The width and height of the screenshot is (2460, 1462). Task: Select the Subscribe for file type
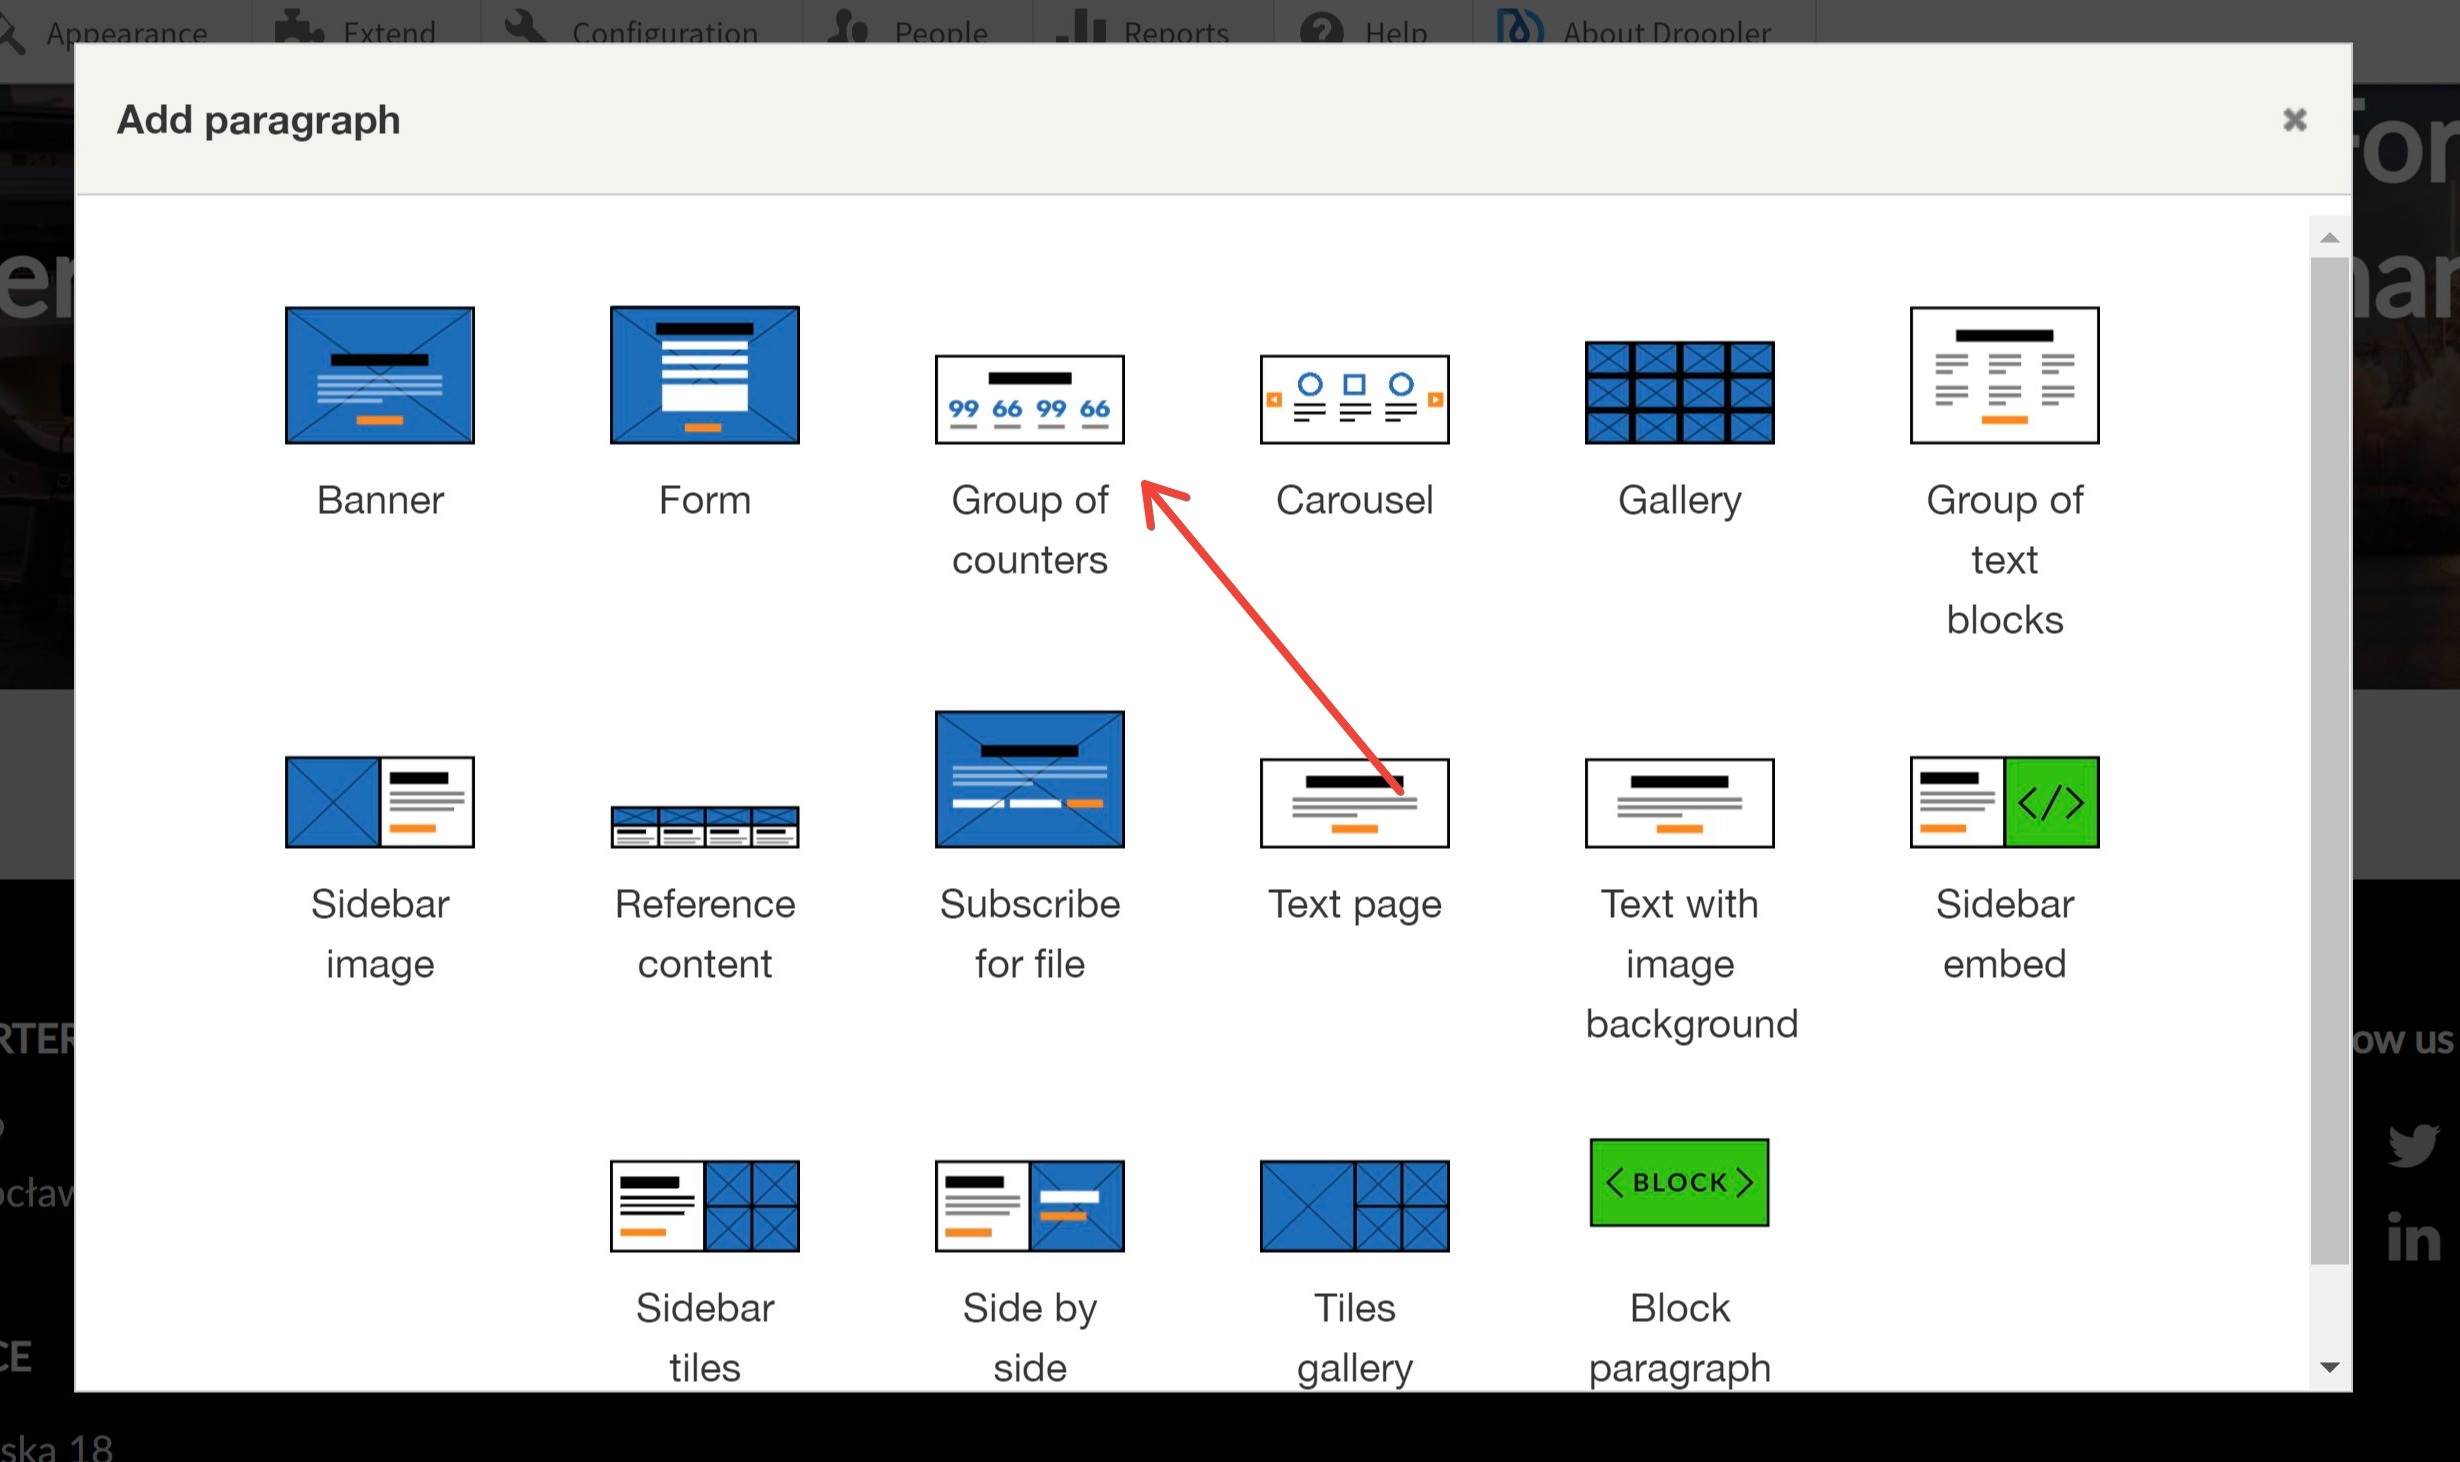(x=1030, y=842)
